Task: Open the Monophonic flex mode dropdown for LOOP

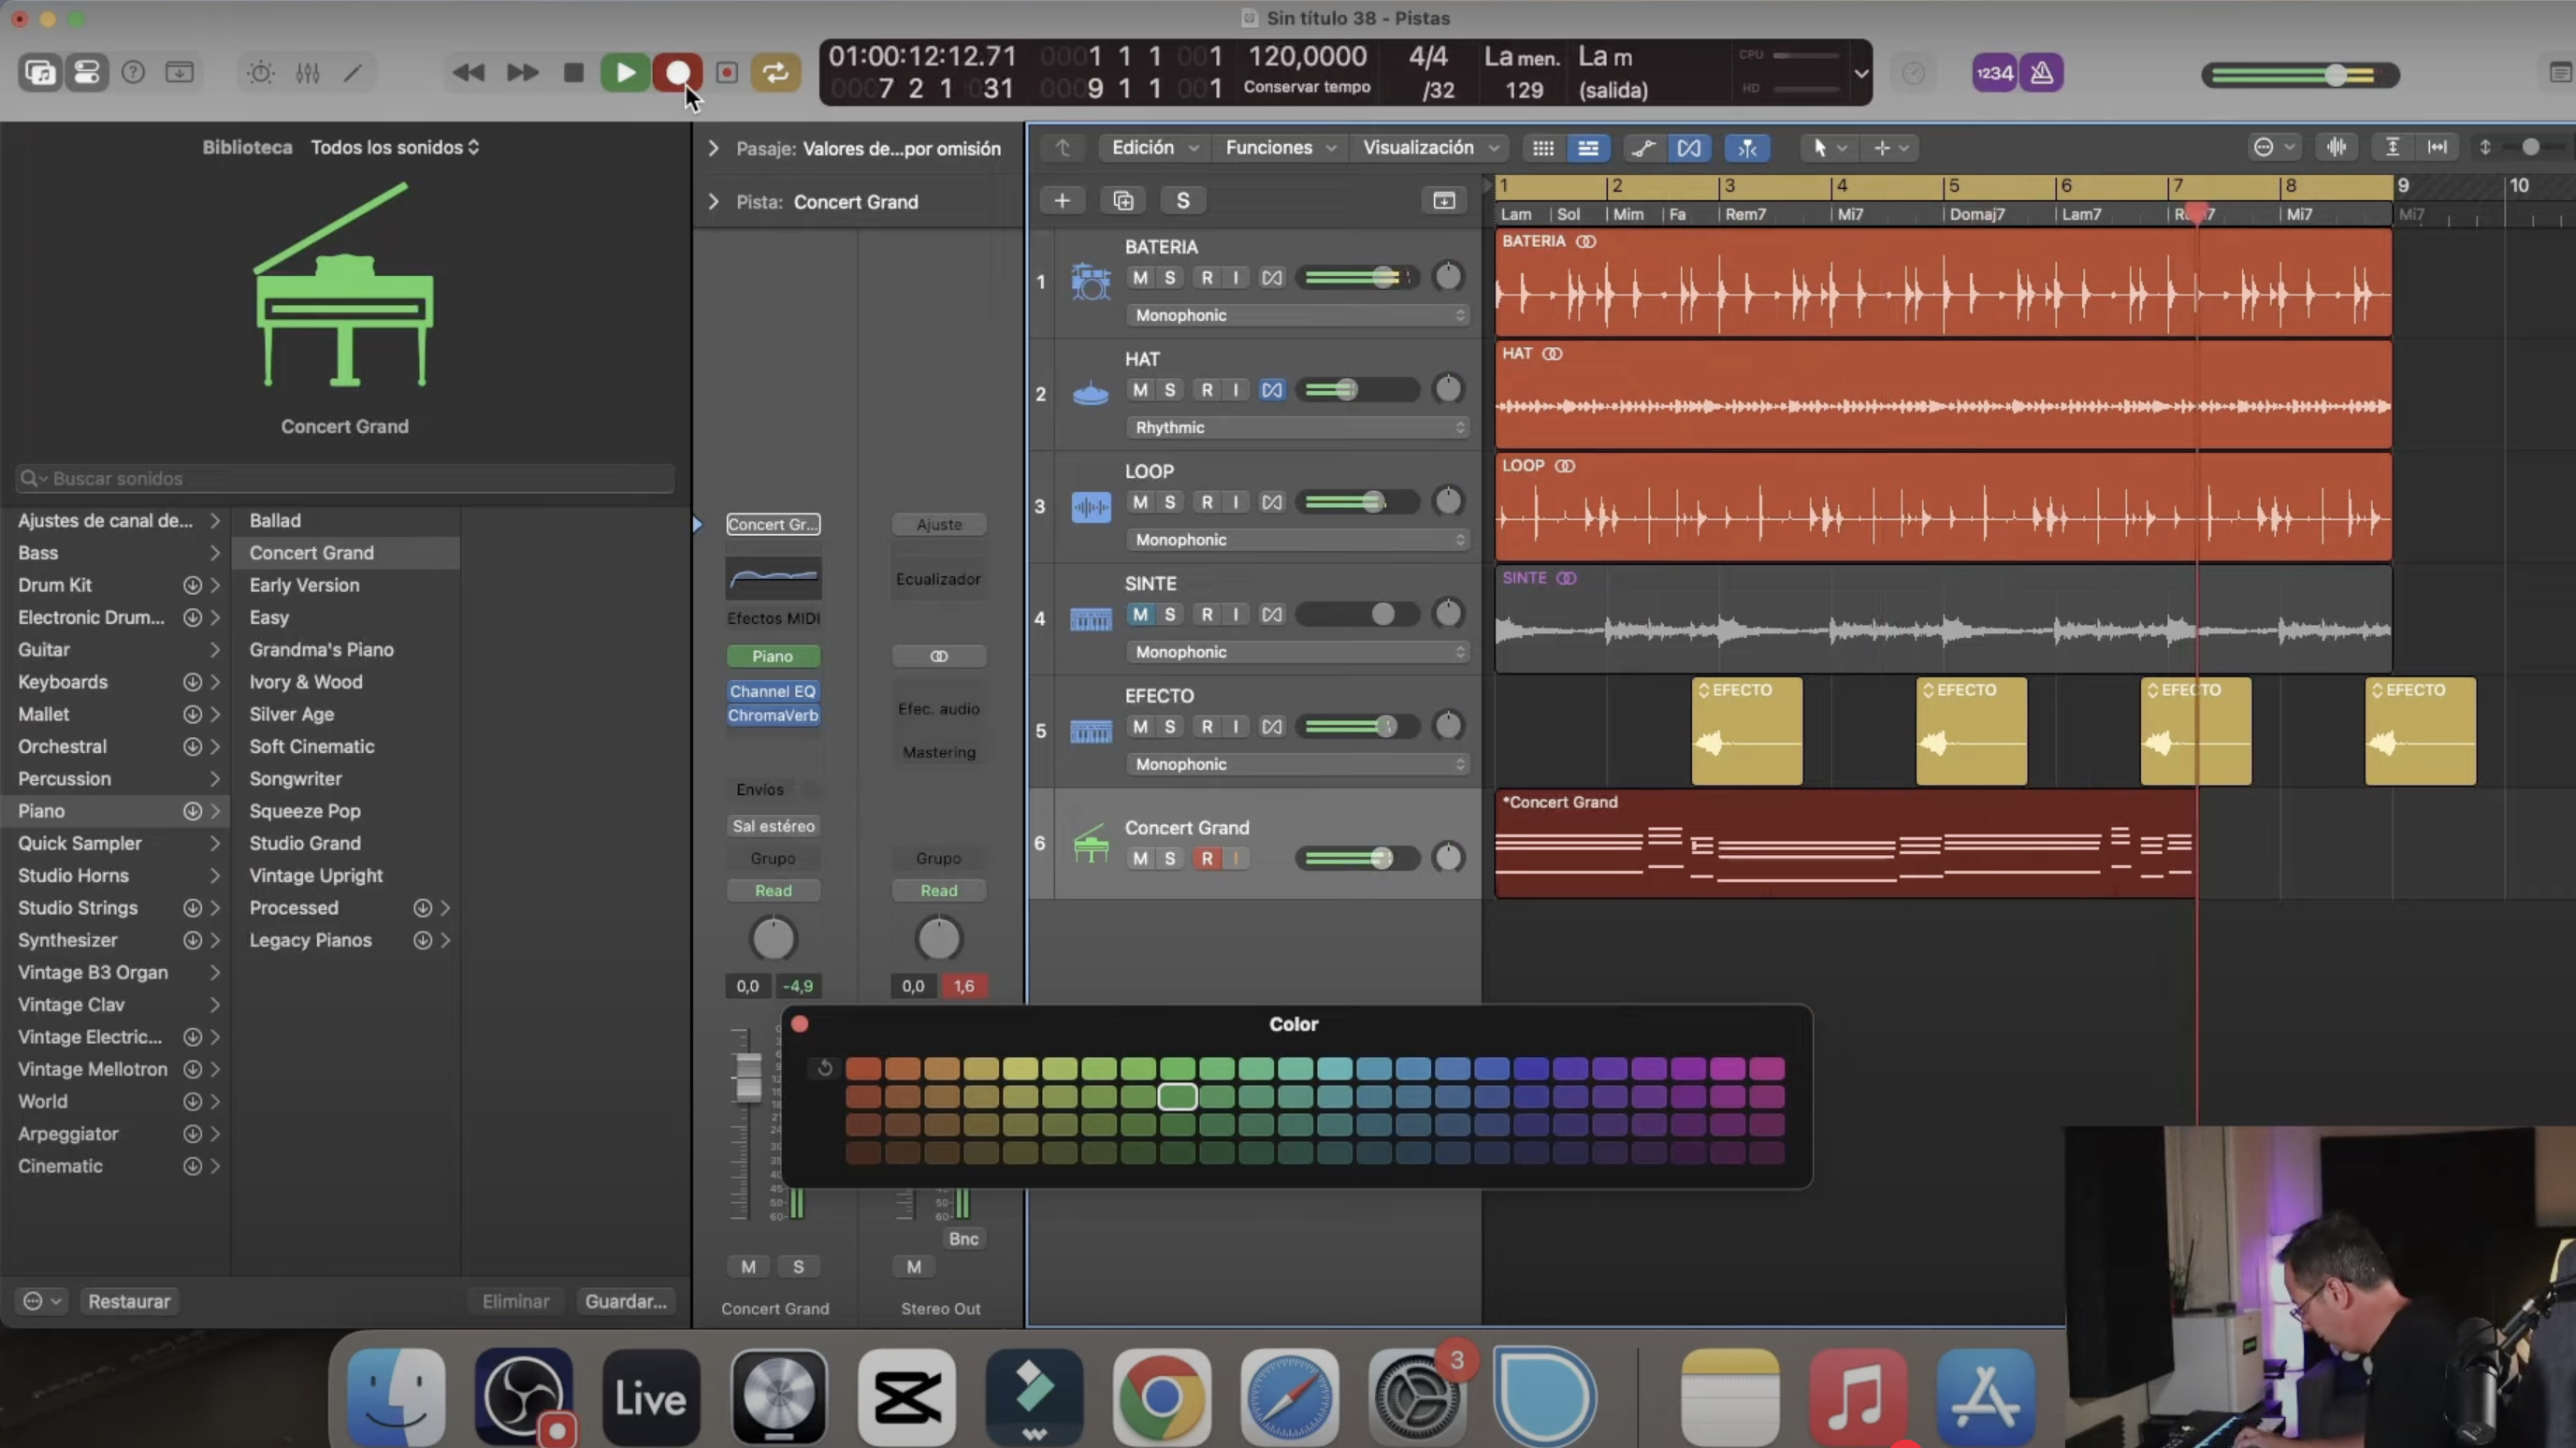Action: (x=1299, y=539)
